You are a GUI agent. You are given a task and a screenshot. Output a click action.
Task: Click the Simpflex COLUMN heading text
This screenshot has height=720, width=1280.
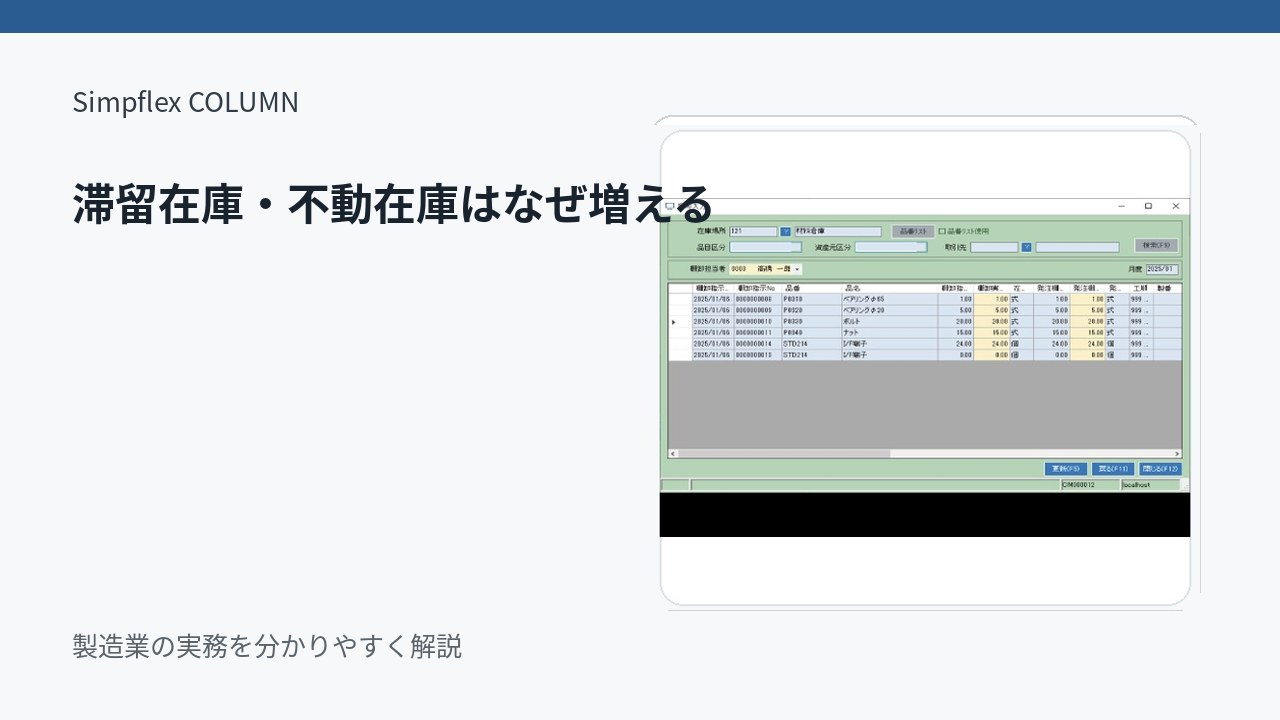(185, 102)
